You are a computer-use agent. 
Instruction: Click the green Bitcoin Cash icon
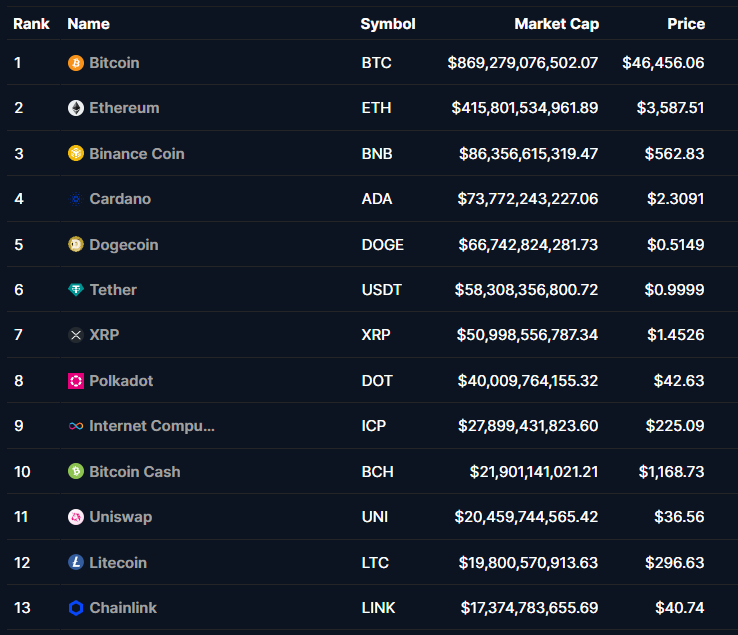coord(76,472)
